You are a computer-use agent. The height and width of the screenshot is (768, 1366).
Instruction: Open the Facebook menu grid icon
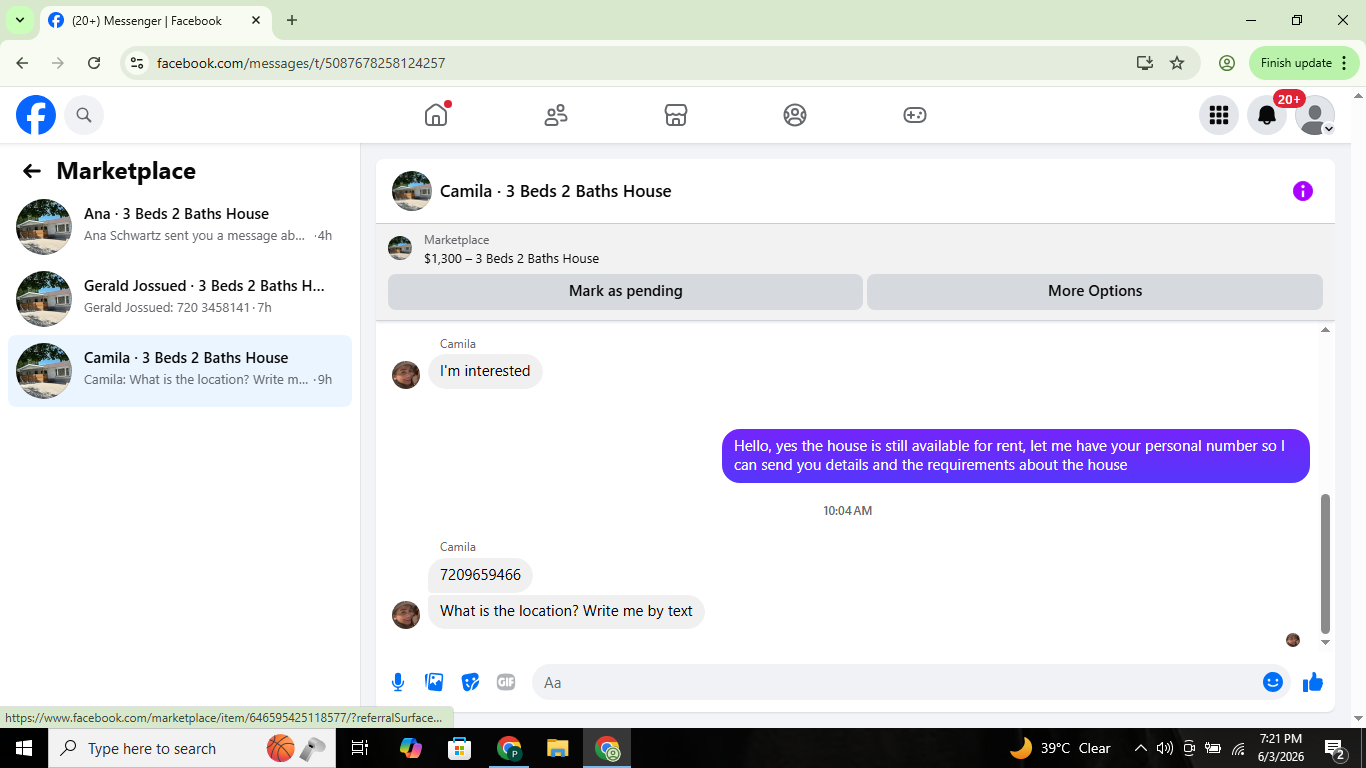click(x=1218, y=115)
